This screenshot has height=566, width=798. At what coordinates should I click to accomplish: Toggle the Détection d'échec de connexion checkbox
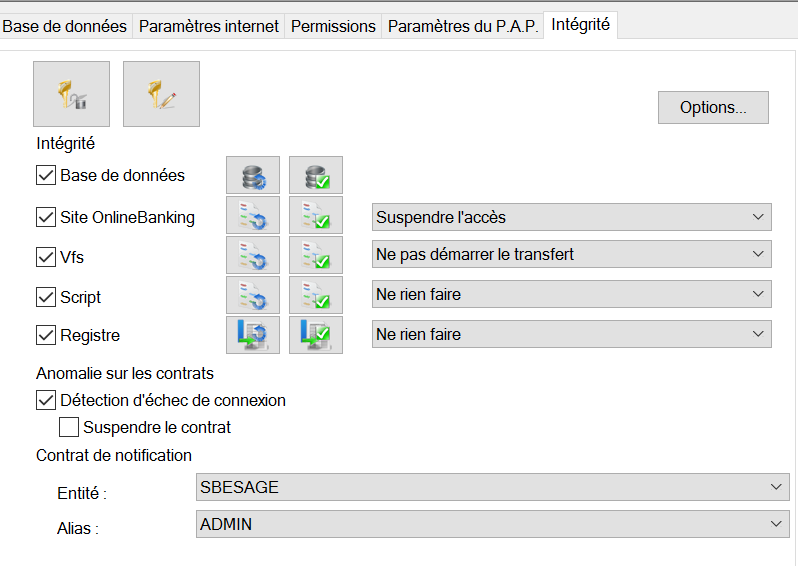click(46, 400)
